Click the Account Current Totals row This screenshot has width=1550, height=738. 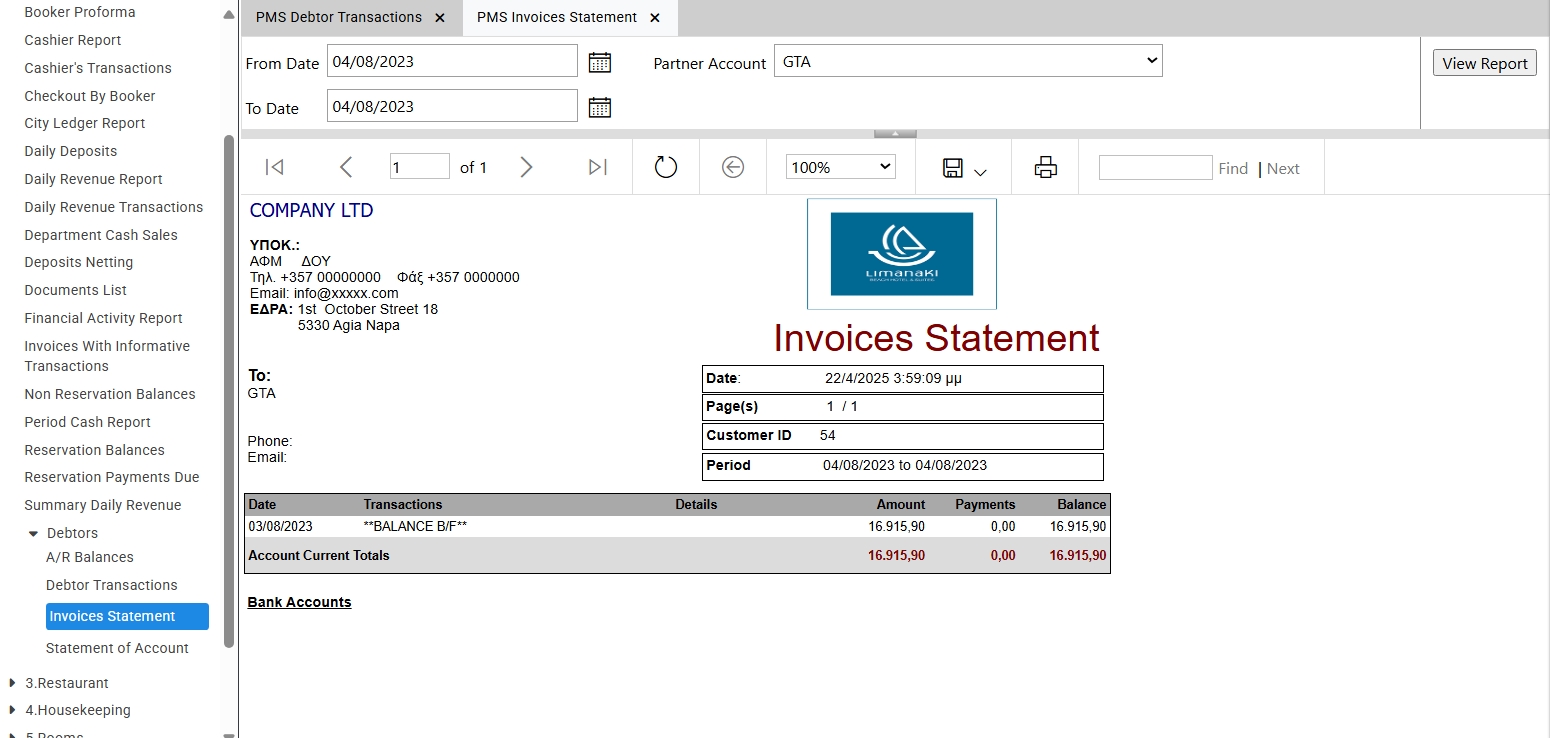click(677, 555)
